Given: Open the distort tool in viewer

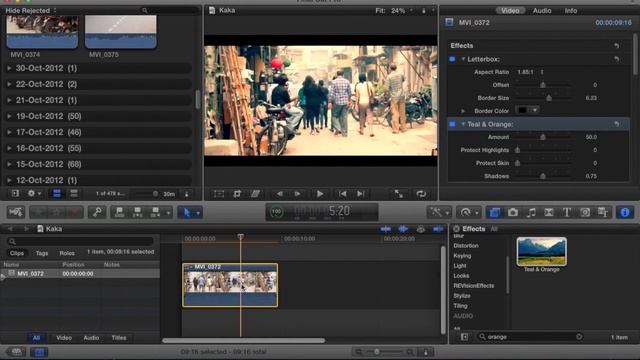Looking at the screenshot, I should (255, 194).
